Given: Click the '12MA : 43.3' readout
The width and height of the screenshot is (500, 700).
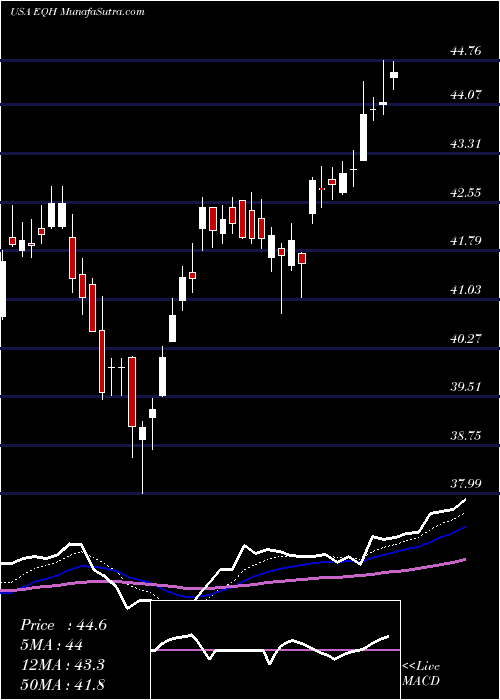Looking at the screenshot, I should coord(62,665).
